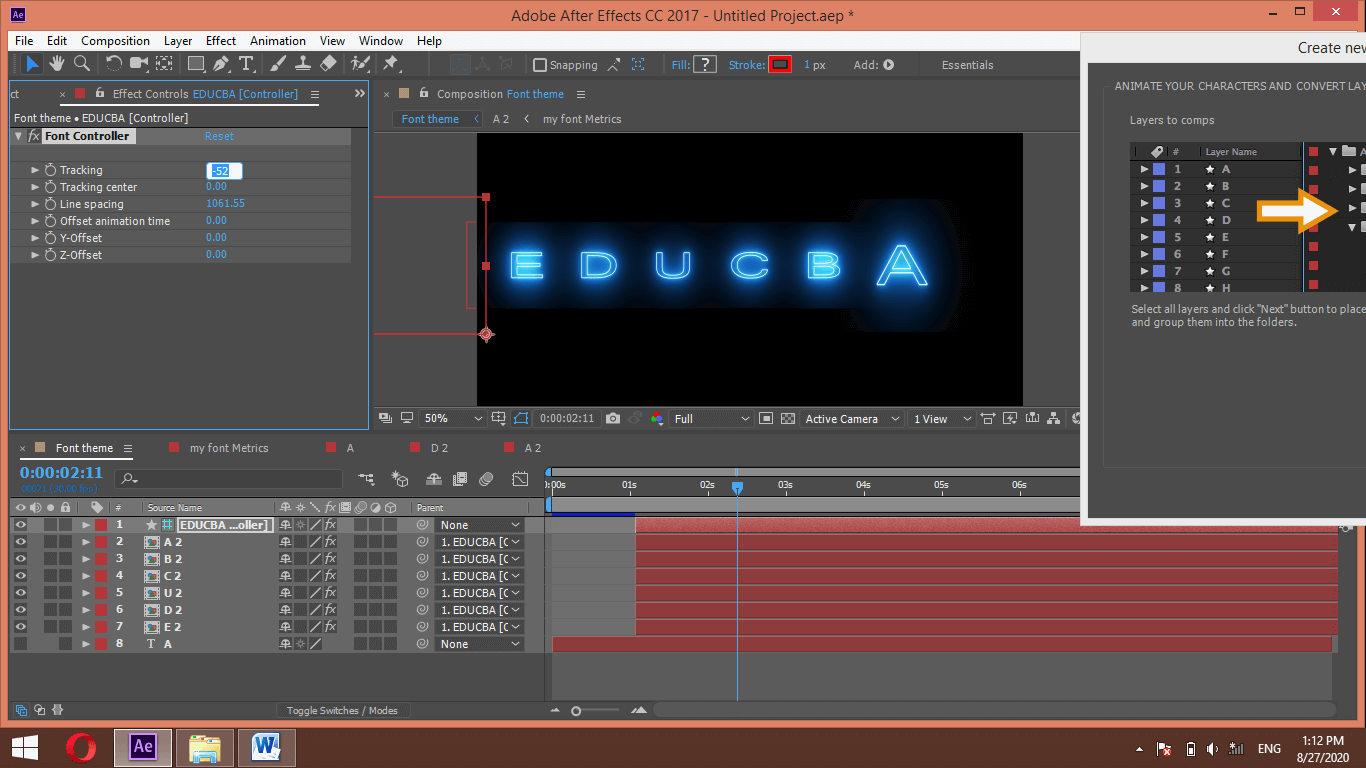Select the Horizontal Type tool

(245, 64)
